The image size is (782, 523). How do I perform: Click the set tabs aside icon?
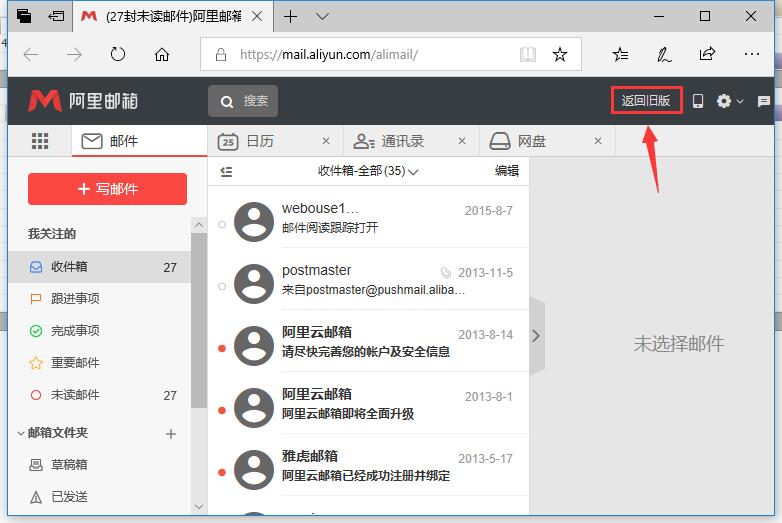55,16
